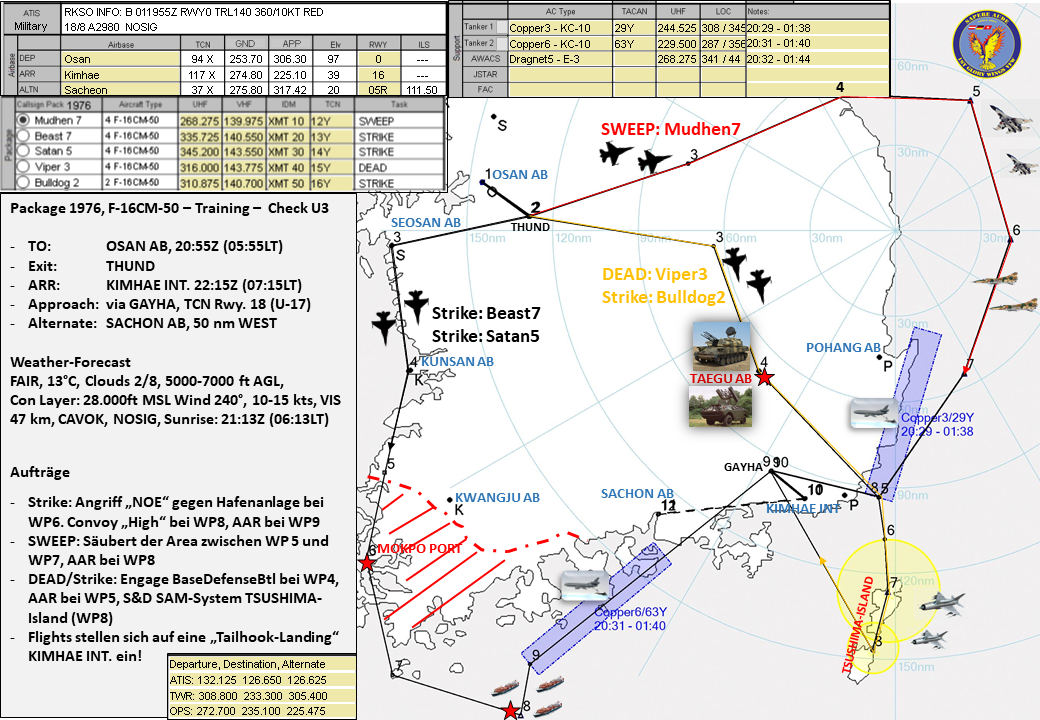Click the TSUSHIMA-ISLAND label

(x=859, y=625)
